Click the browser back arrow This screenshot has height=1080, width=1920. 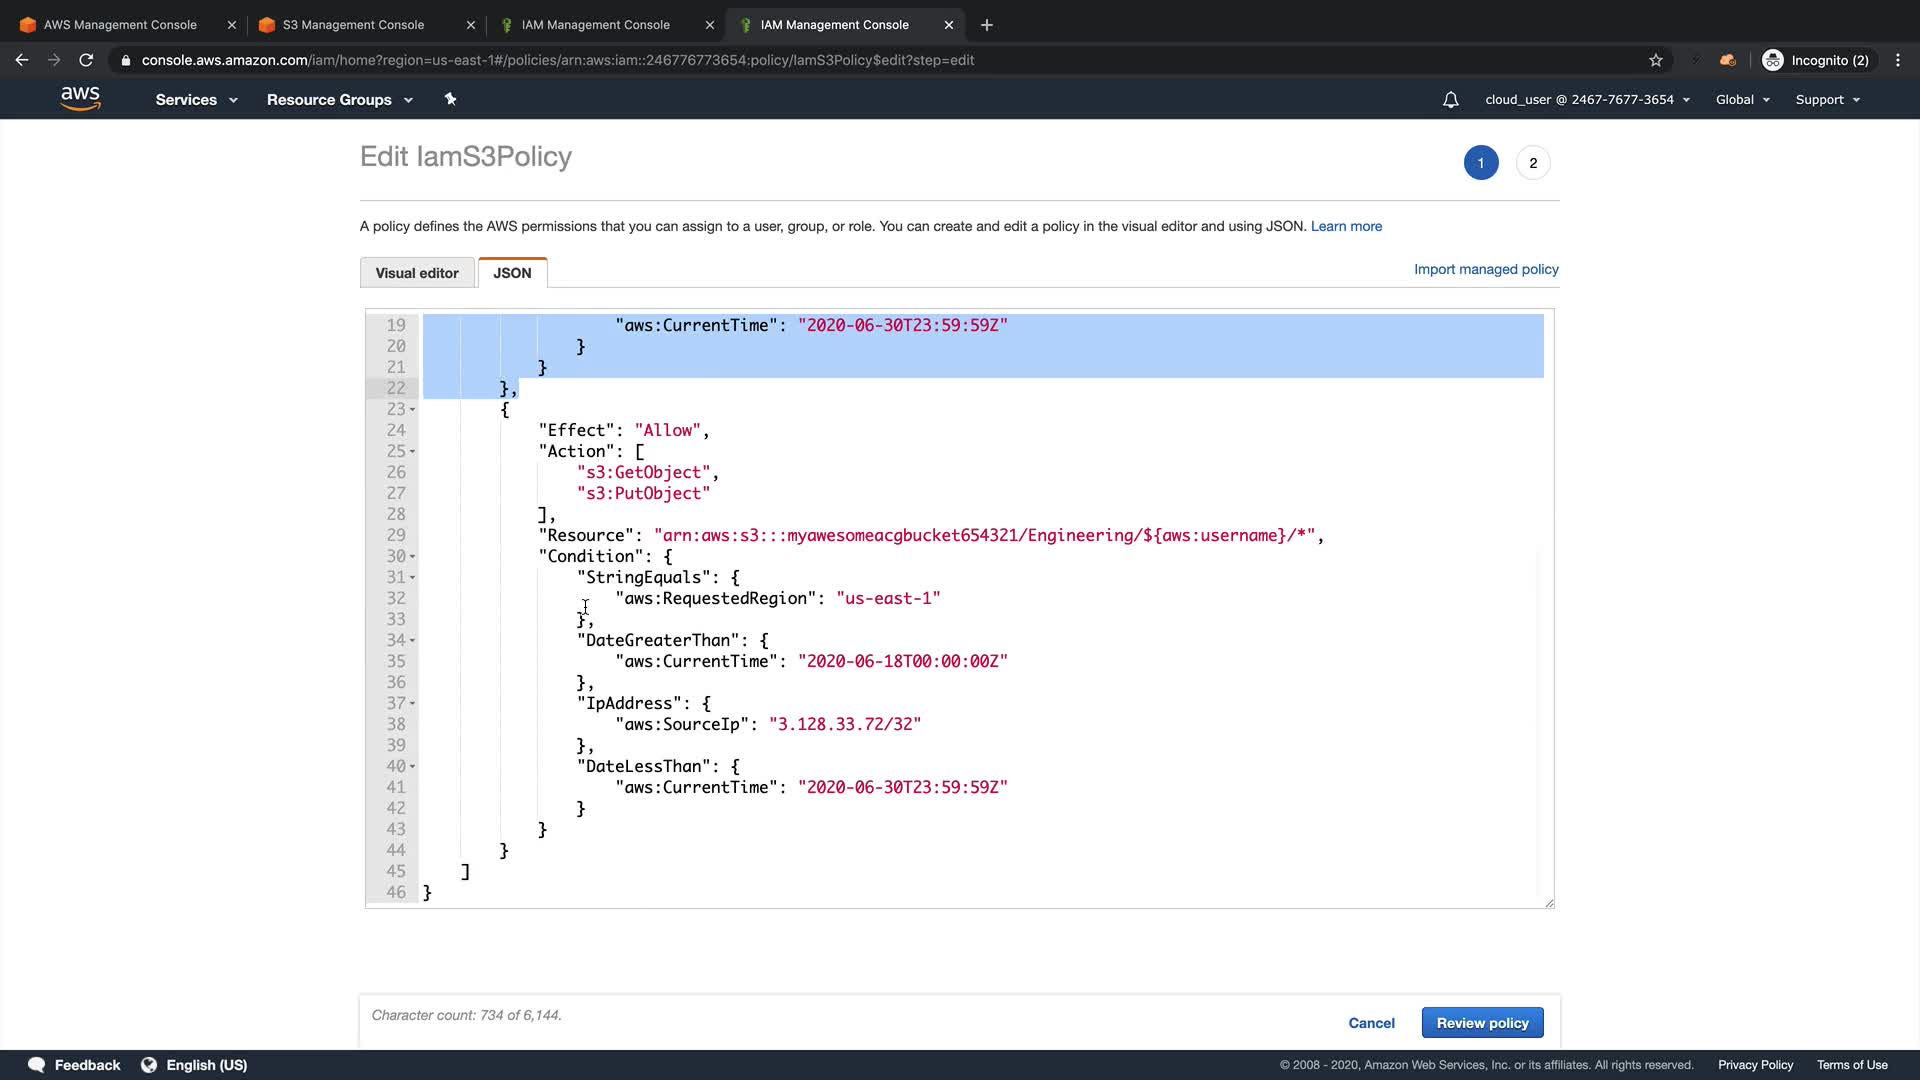[22, 60]
